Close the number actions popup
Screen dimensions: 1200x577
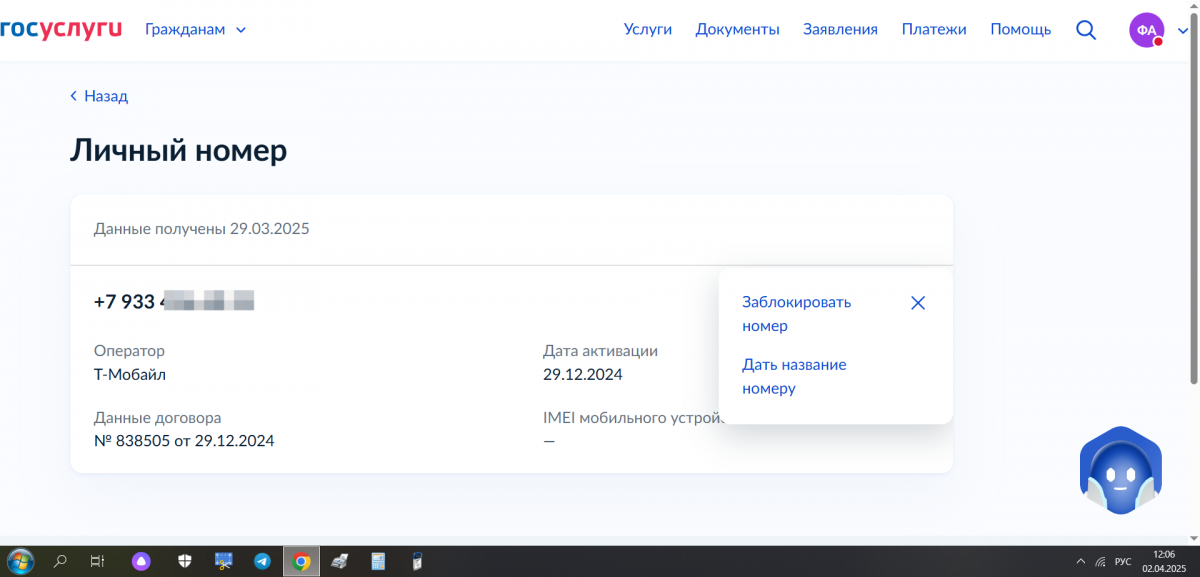point(918,303)
